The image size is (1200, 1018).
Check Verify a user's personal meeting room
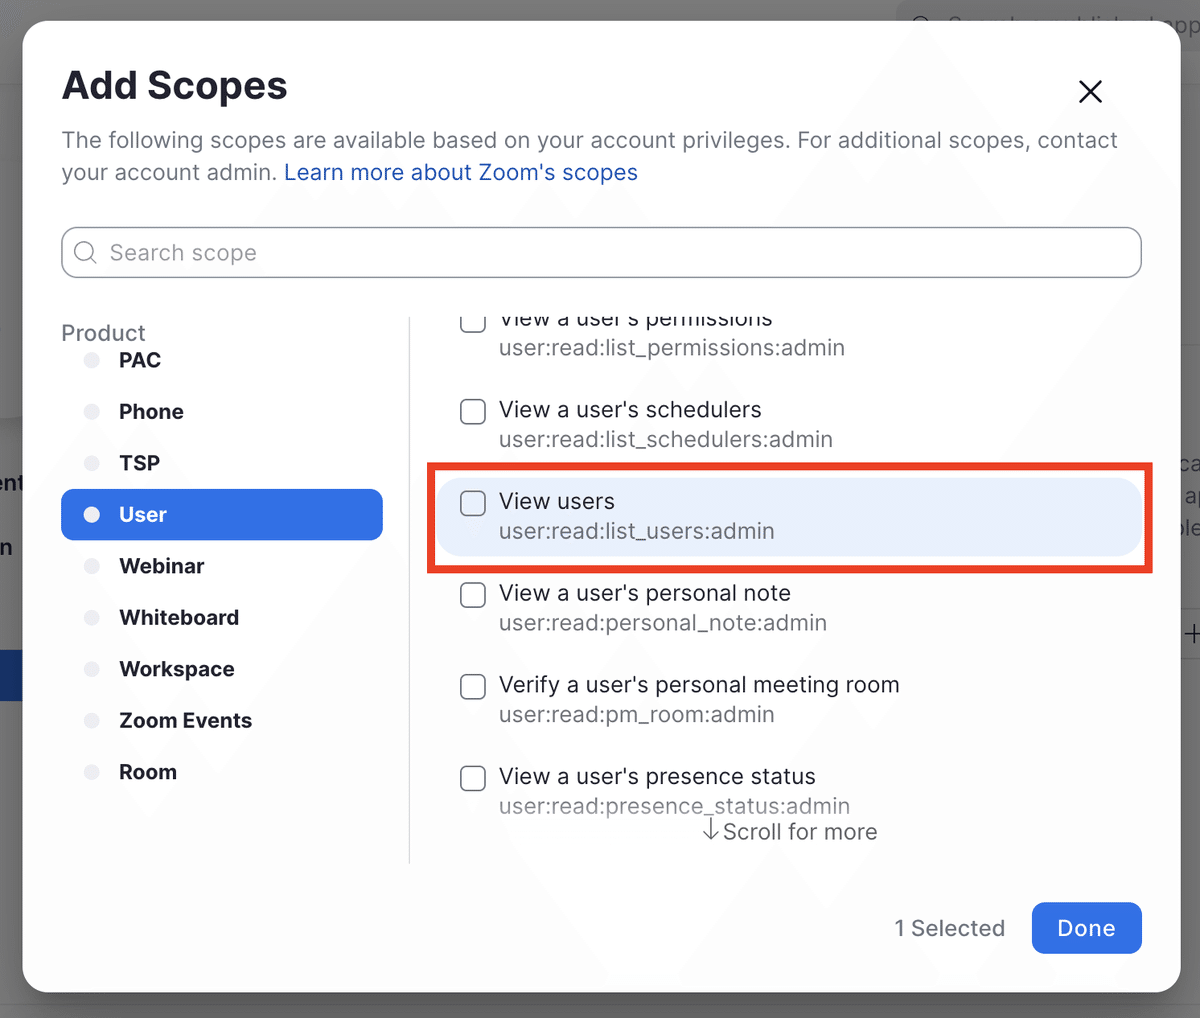pyautogui.click(x=473, y=687)
